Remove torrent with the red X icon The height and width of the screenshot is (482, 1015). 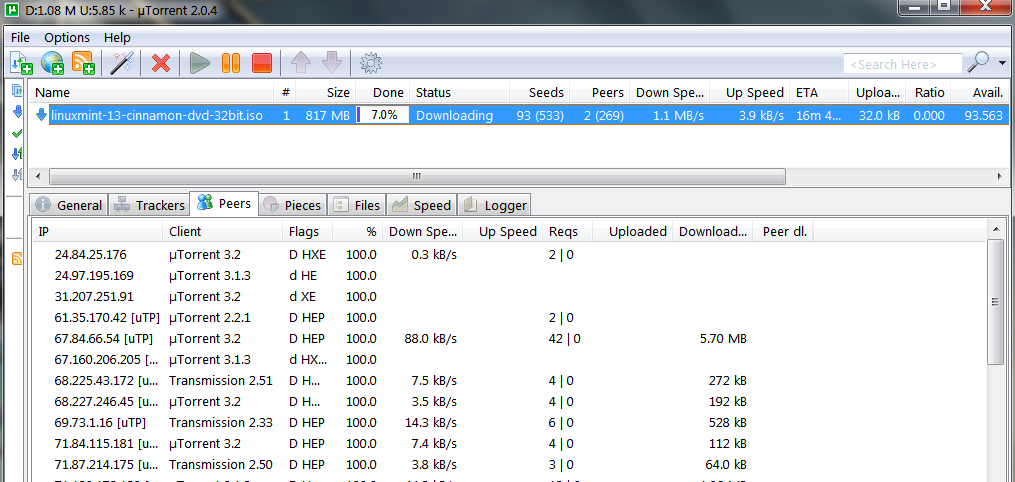pyautogui.click(x=160, y=63)
